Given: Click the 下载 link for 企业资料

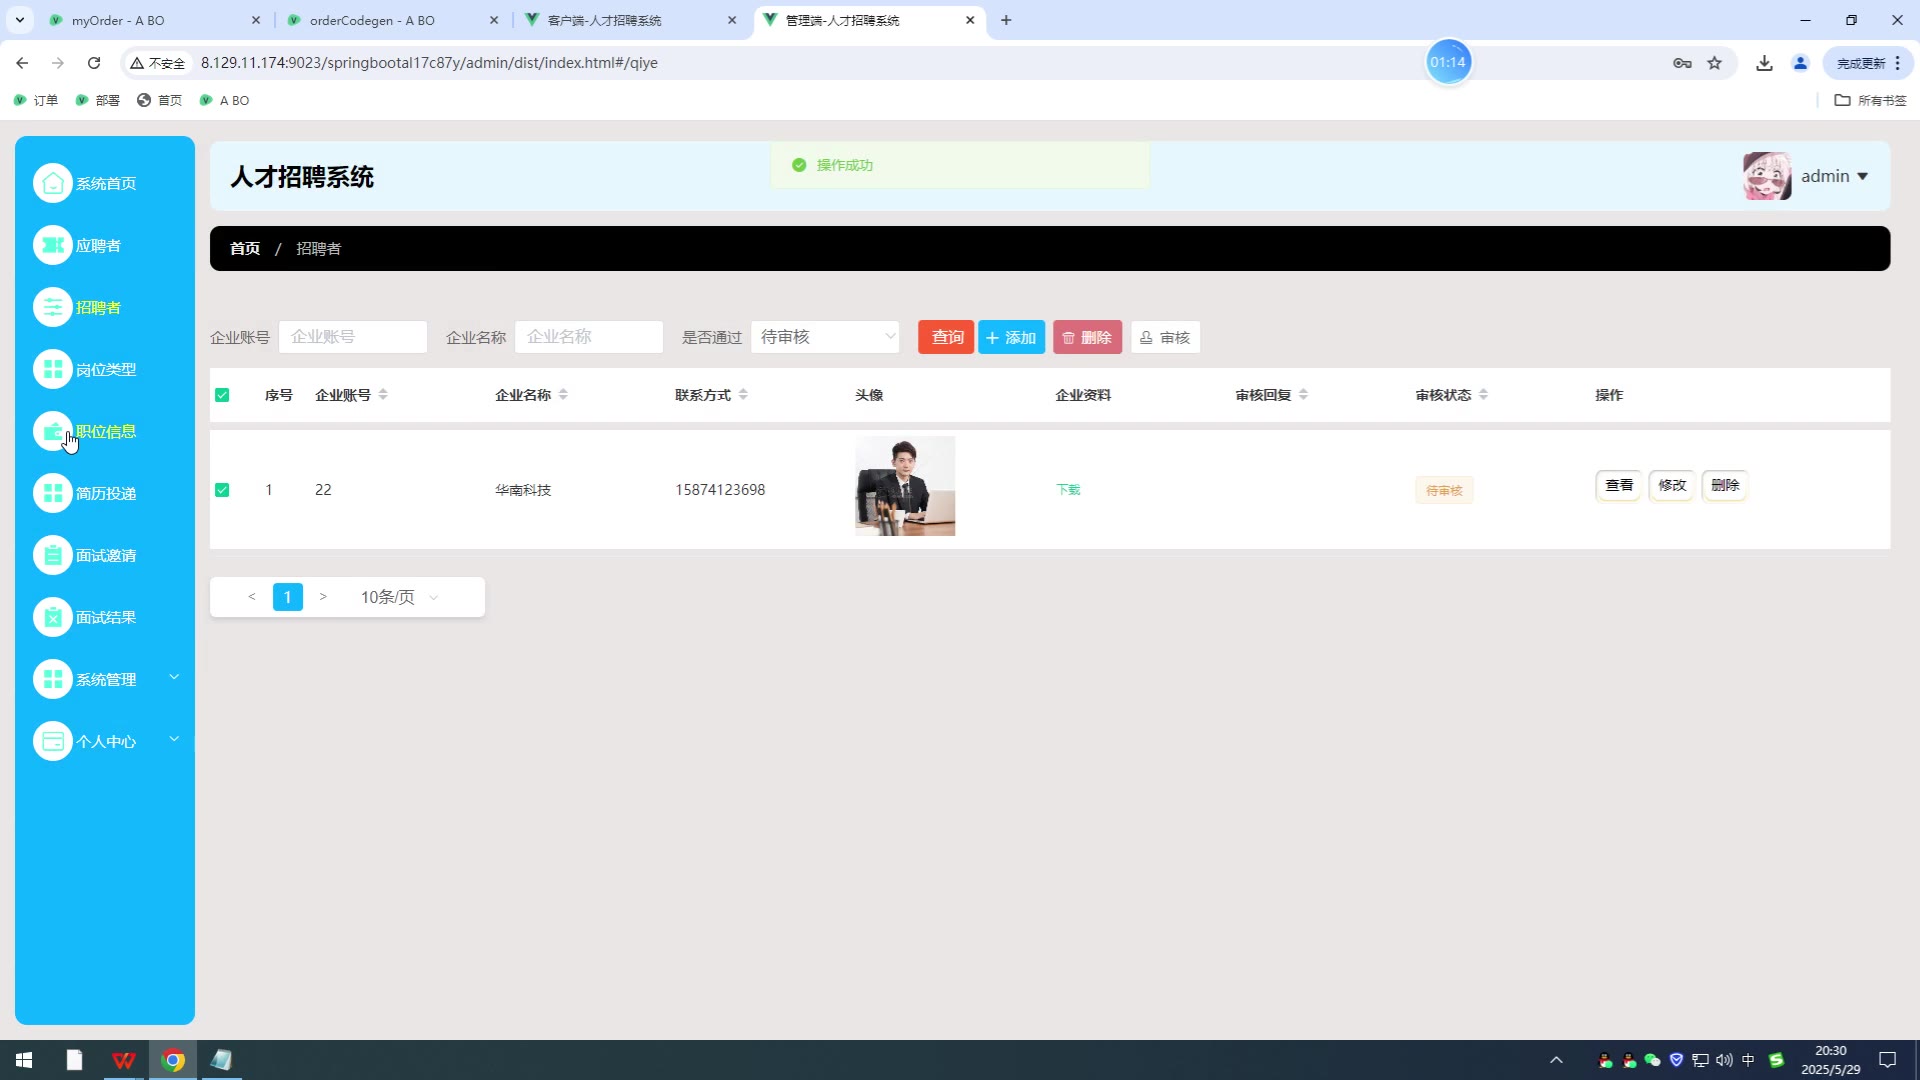Looking at the screenshot, I should pos(1068,490).
